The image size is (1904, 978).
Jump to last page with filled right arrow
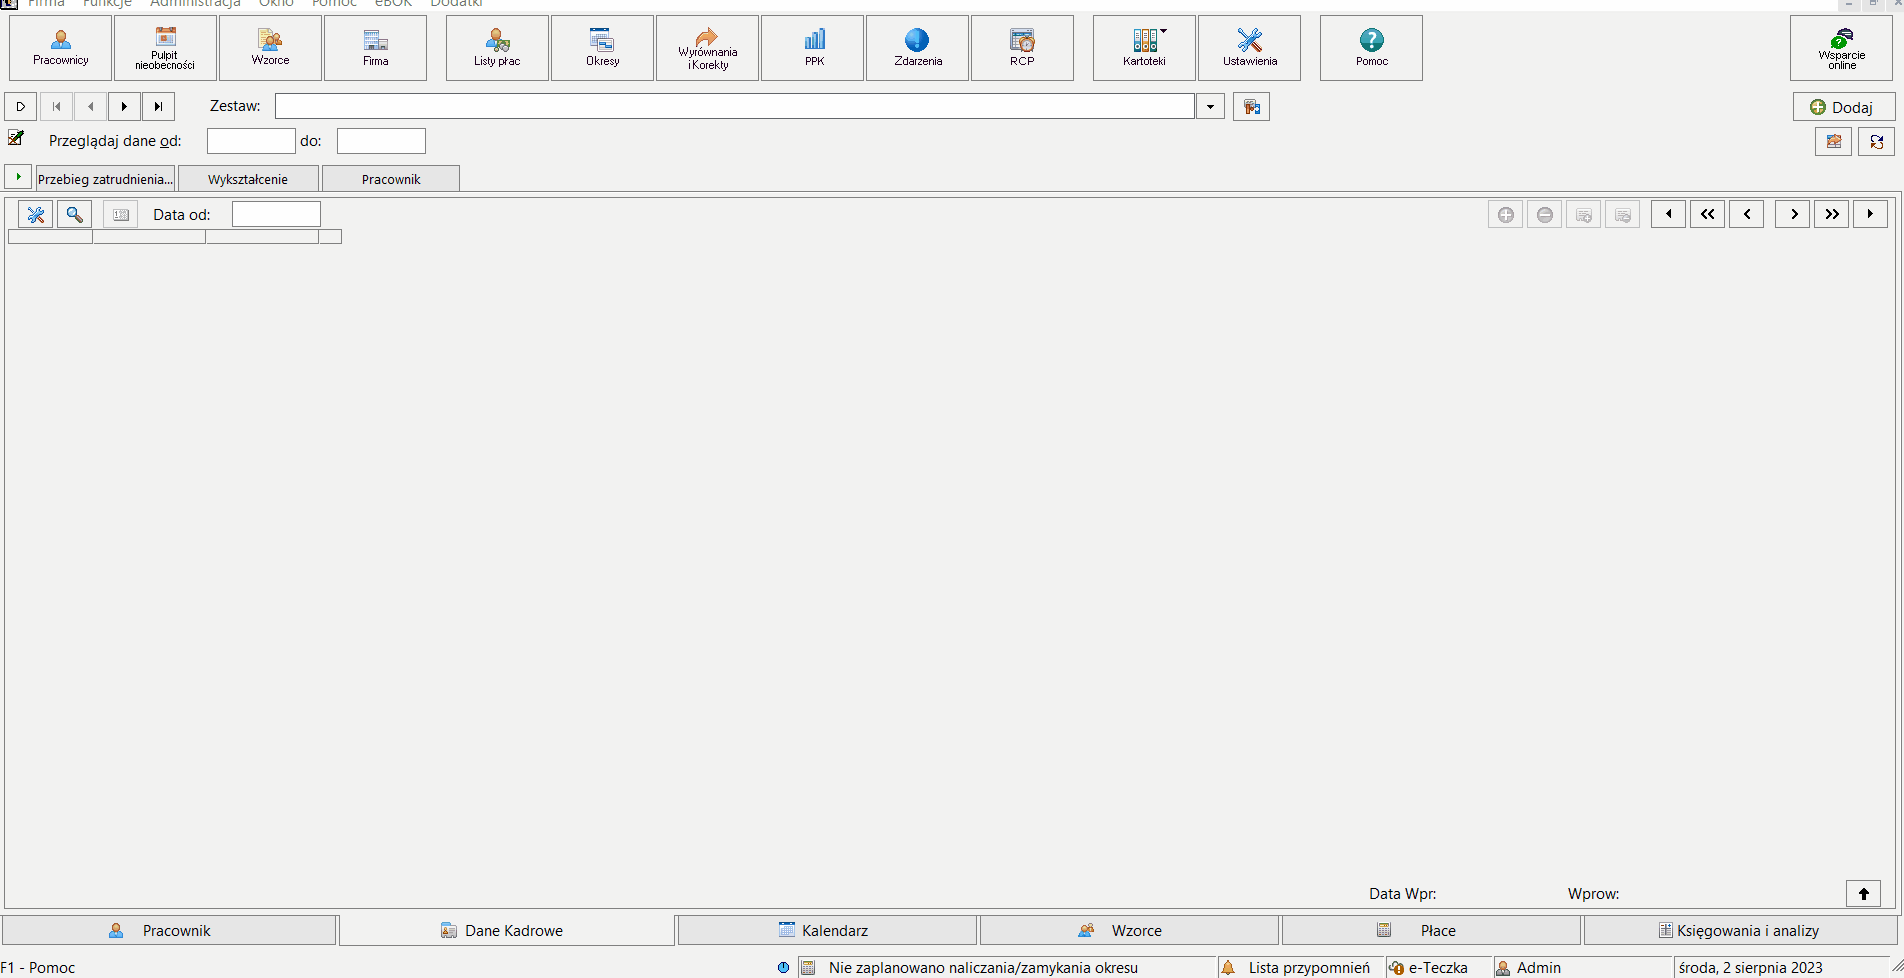[x=1870, y=214]
